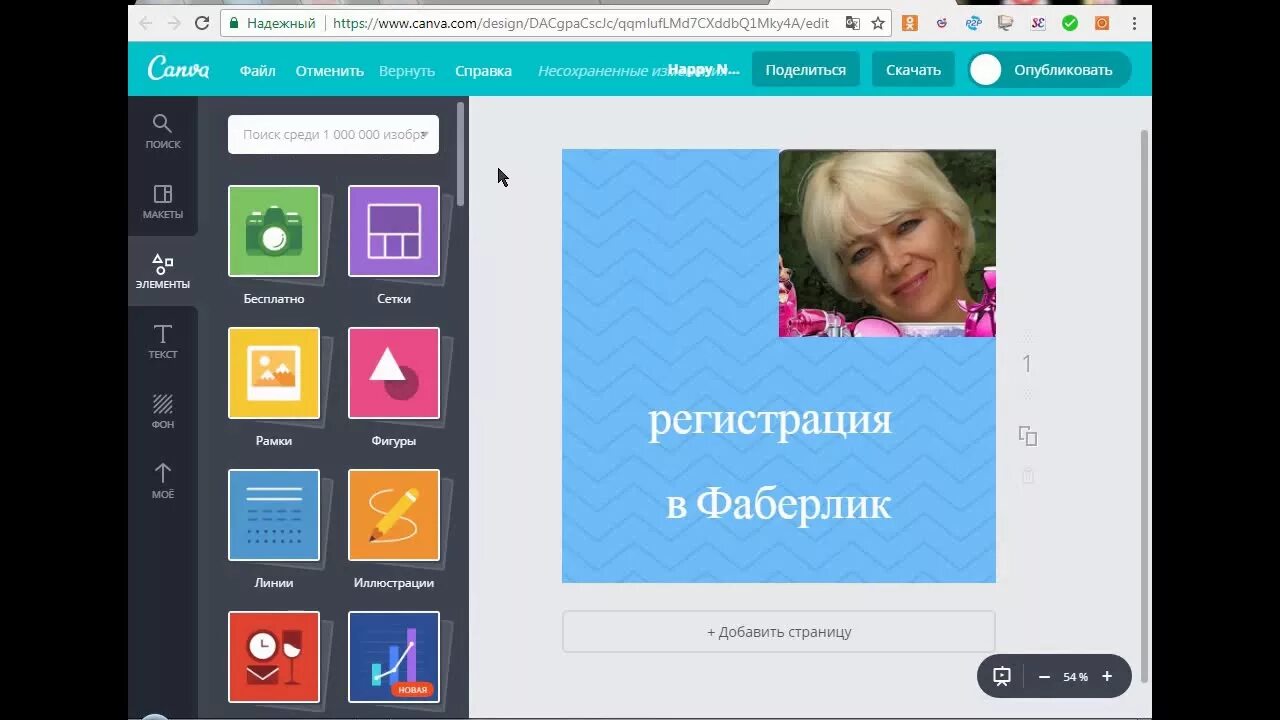The height and width of the screenshot is (720, 1280).
Task: Open the green checkmark extension icon
Action: pos(1070,22)
